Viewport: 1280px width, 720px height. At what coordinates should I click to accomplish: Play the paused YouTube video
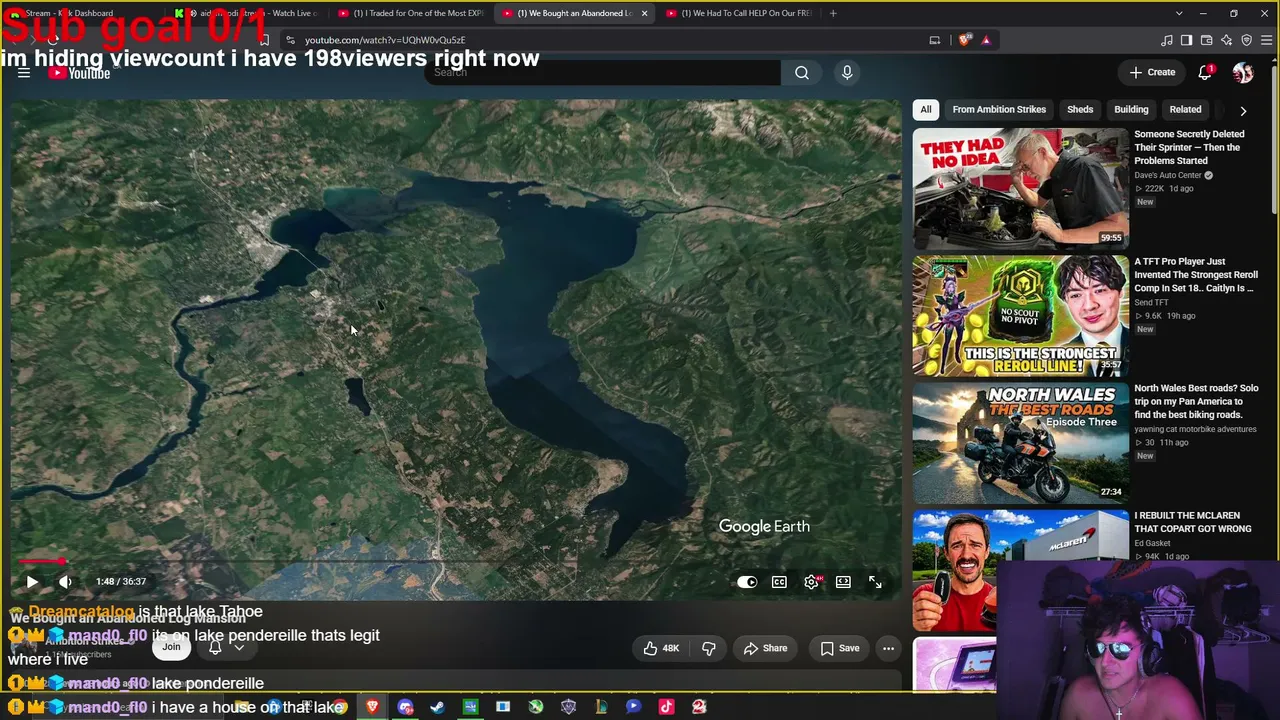pyautogui.click(x=32, y=581)
